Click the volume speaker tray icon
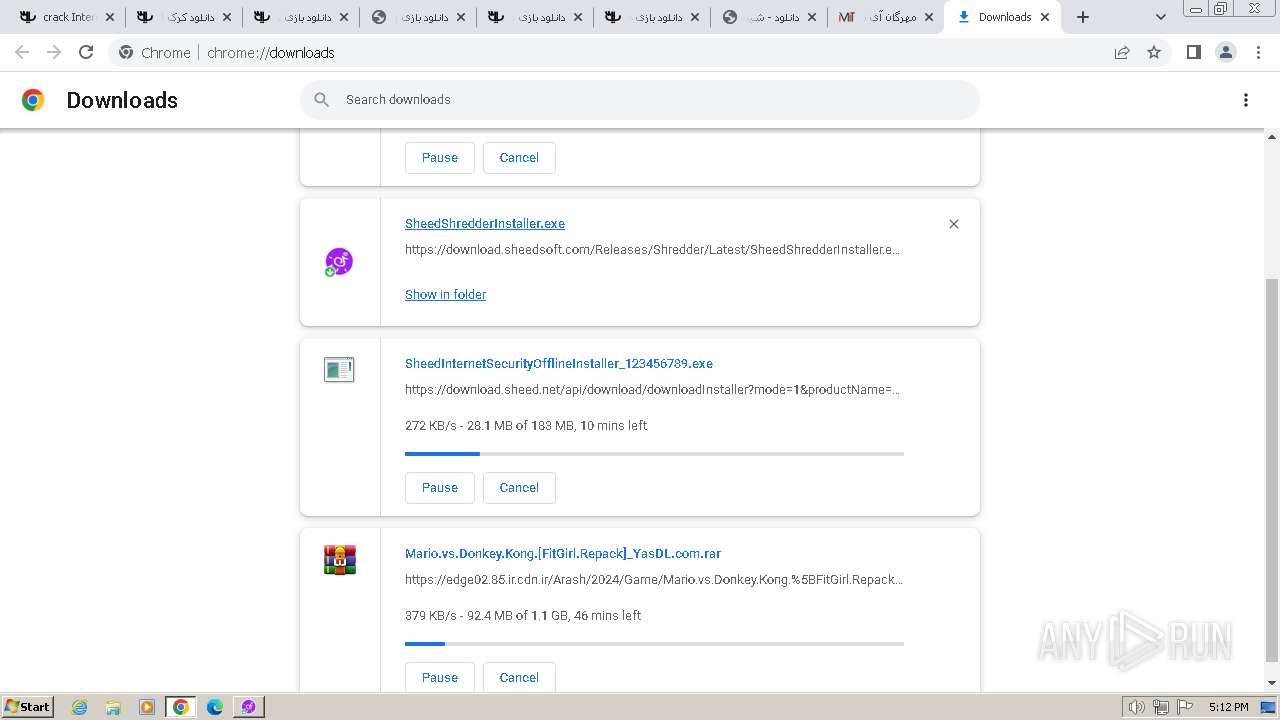The height and width of the screenshot is (720, 1280). (1137, 707)
